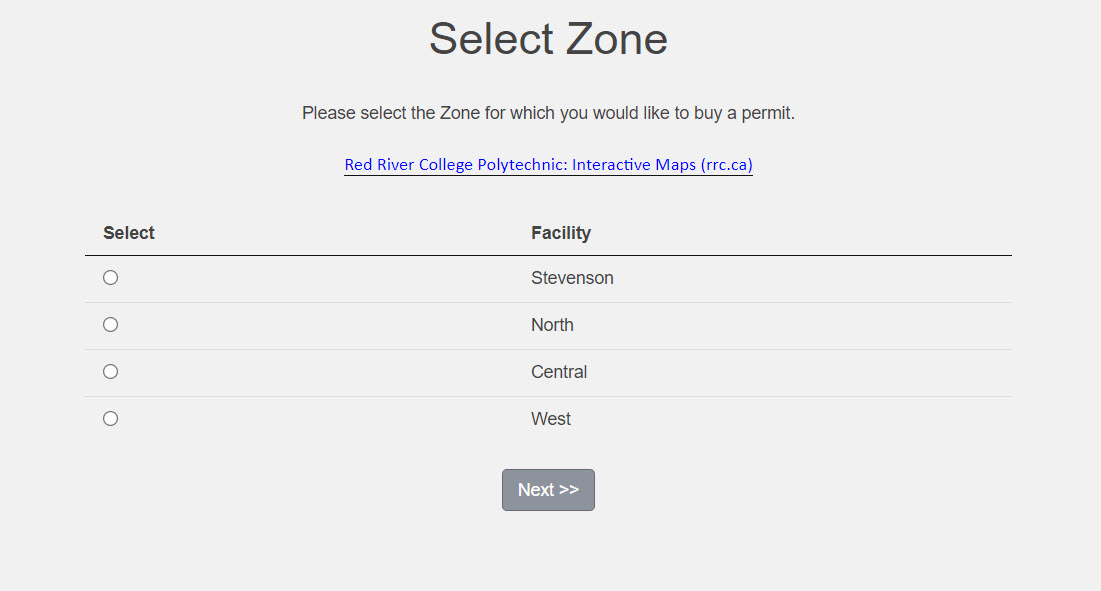Click the Select column header
The image size is (1101, 591).
click(129, 233)
